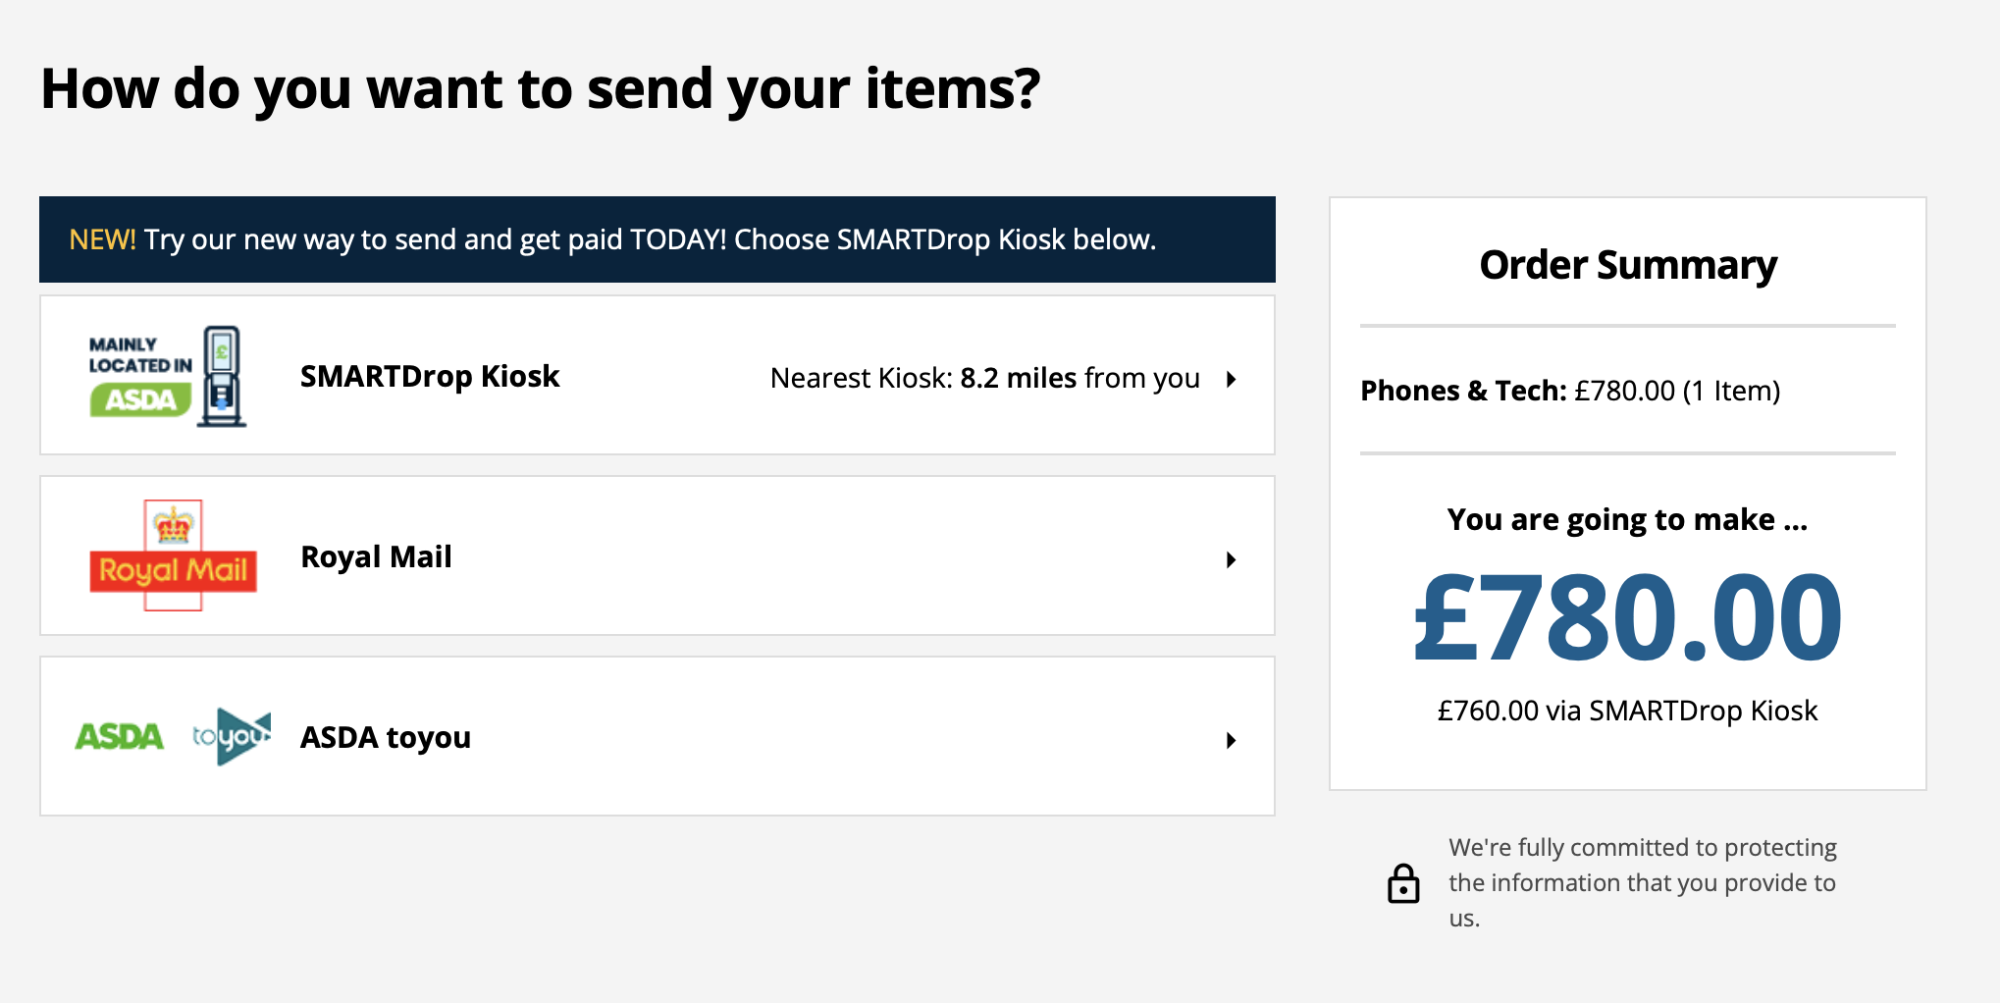The height and width of the screenshot is (1003, 2000).
Task: Click the yellow 'NEW!' label in the banner
Action: coord(102,240)
